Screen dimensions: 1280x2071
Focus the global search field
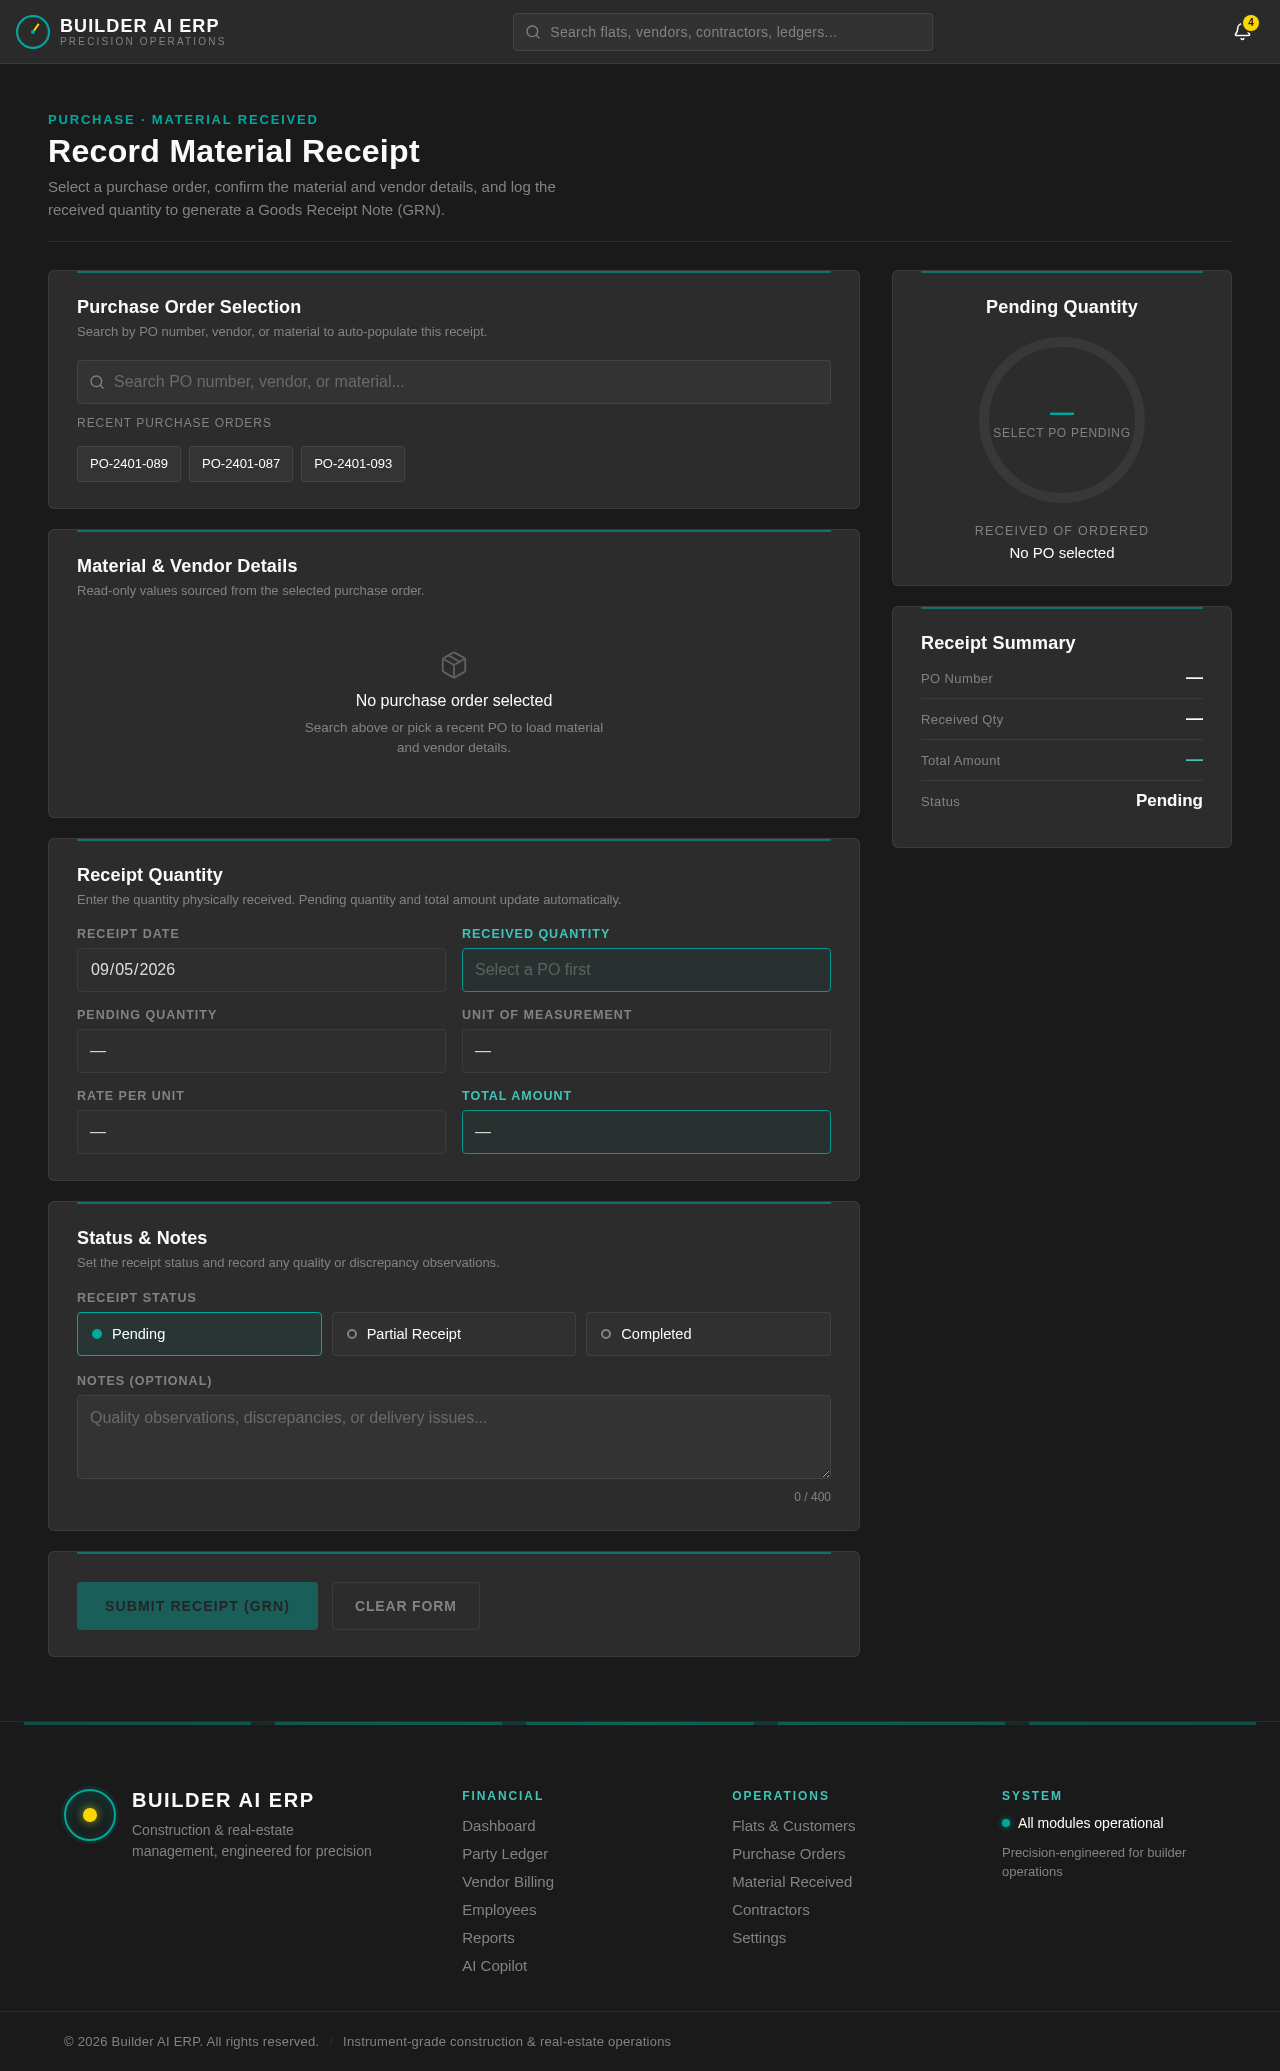pos(723,32)
